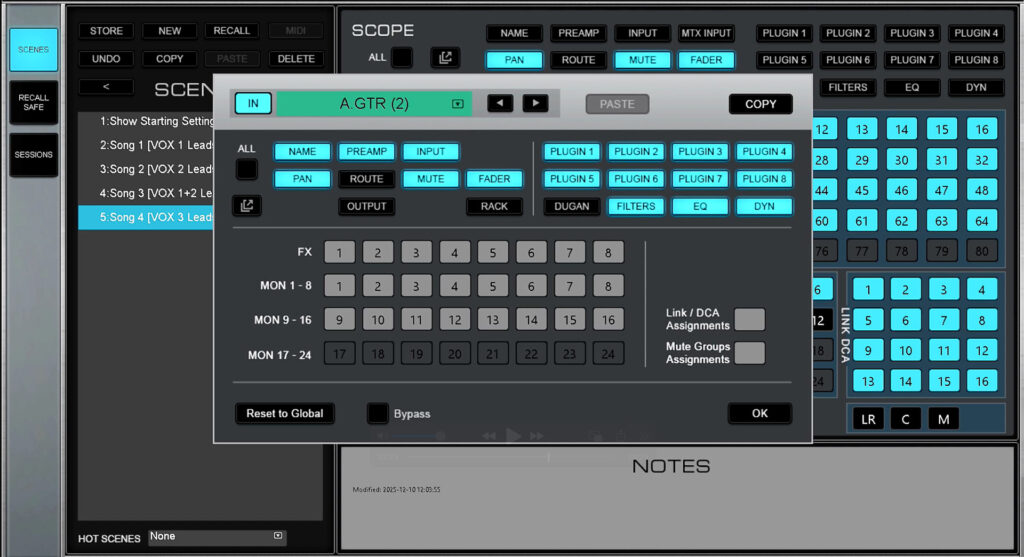
Task: Toggle INPUT scope in the channel dialog
Action: (430, 151)
